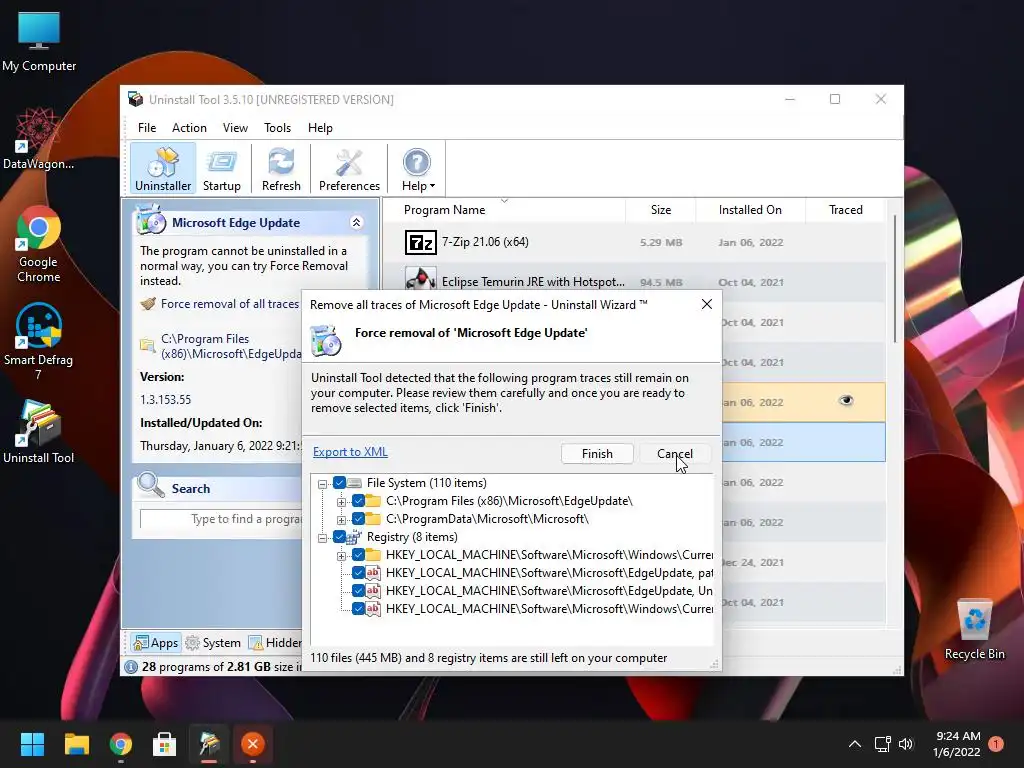The width and height of the screenshot is (1024, 768).
Task: Switch to the Apps tab
Action: (155, 643)
